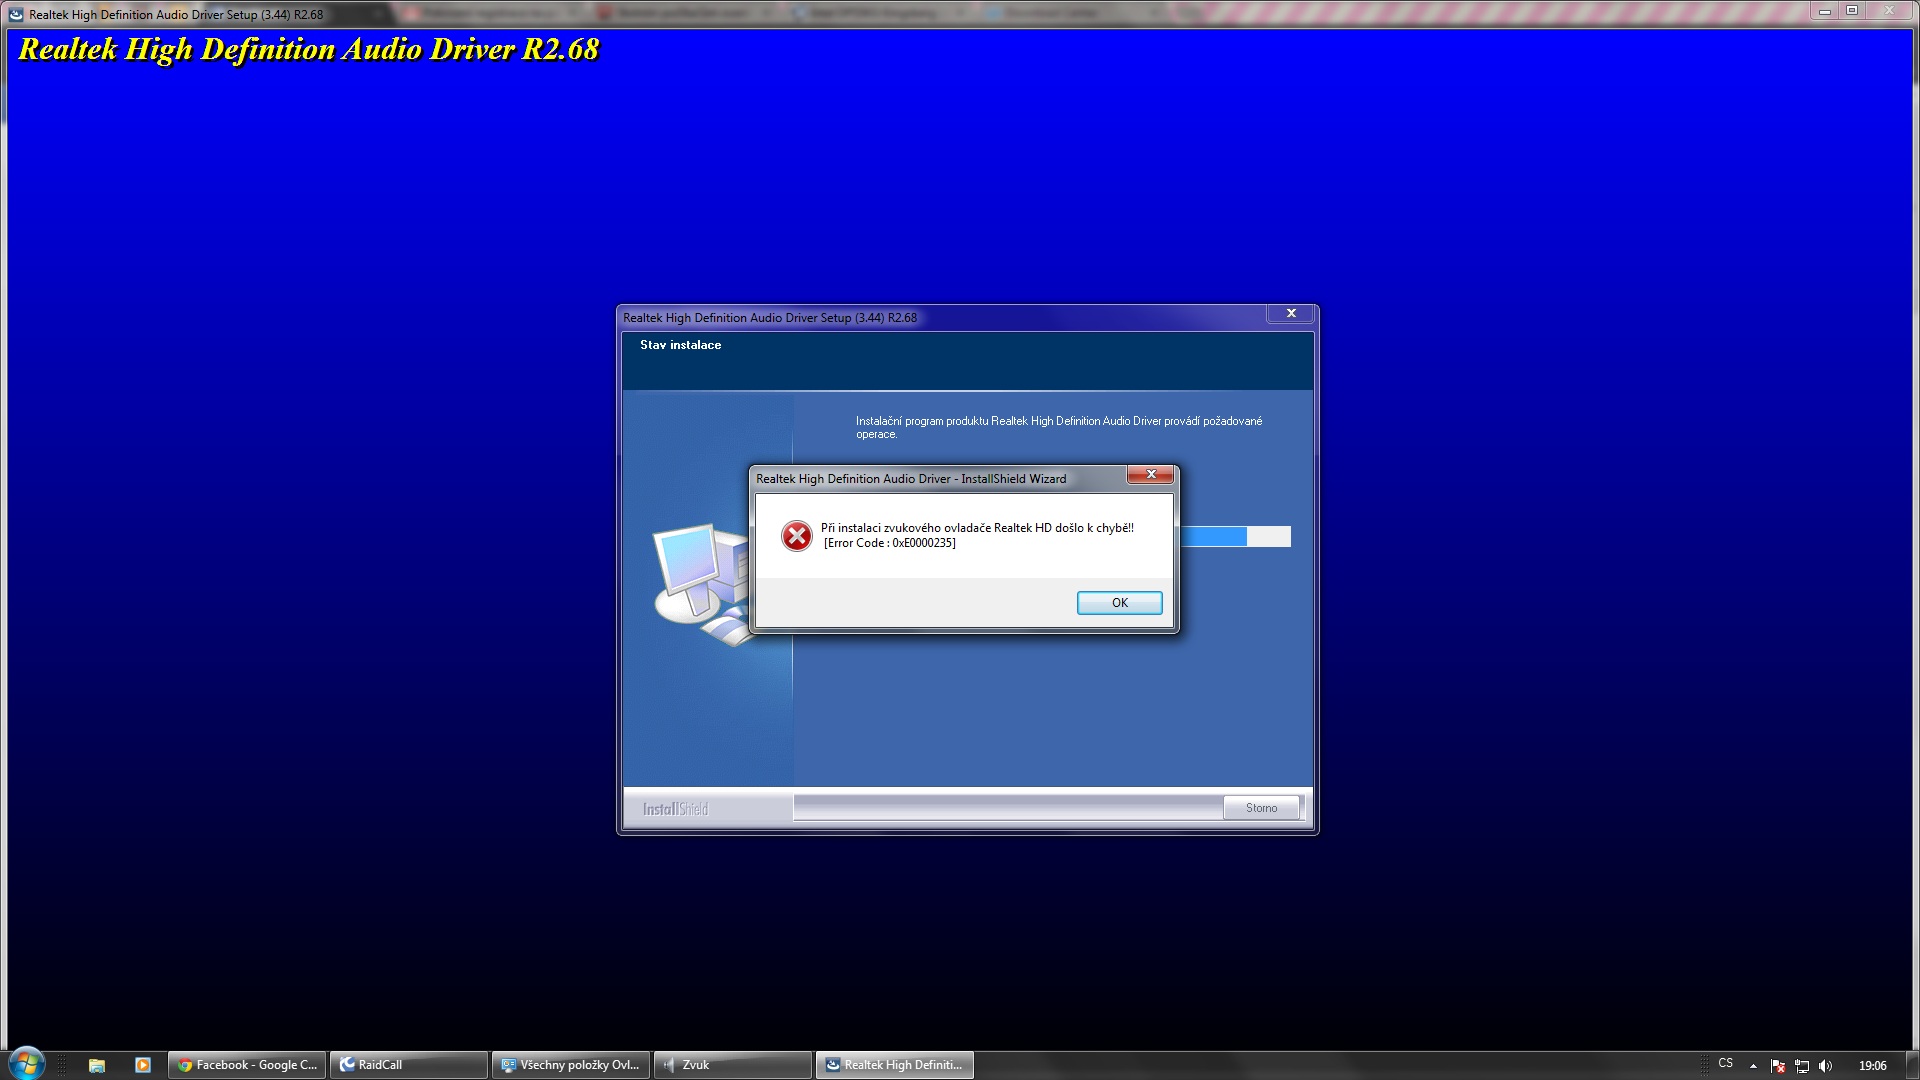Close the InstallShield Wizard error dialog
The width and height of the screenshot is (1920, 1080).
click(x=1150, y=474)
